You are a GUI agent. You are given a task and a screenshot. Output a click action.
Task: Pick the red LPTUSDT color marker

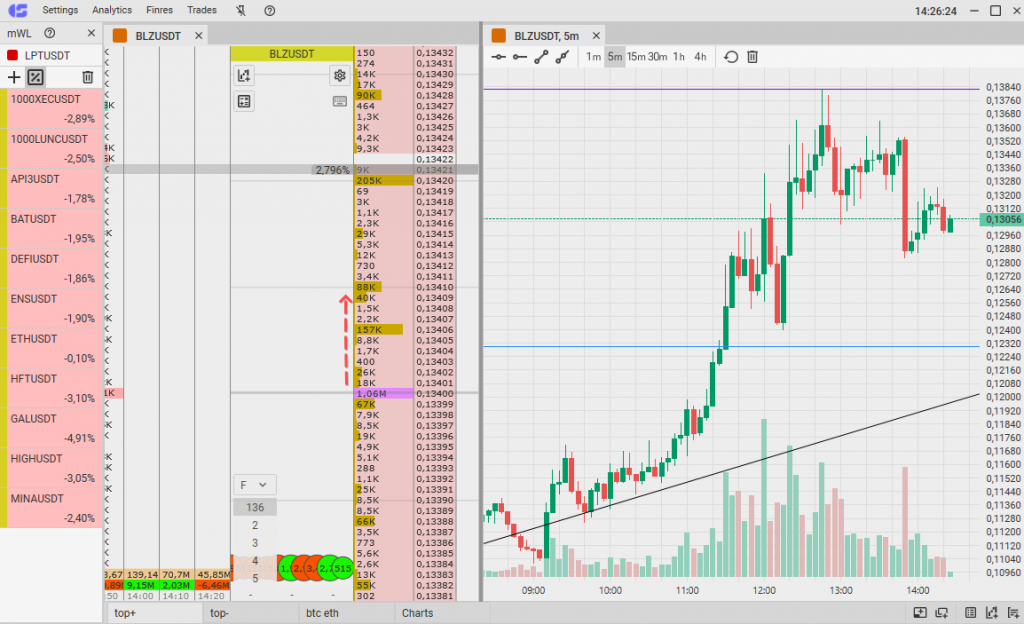13,54
